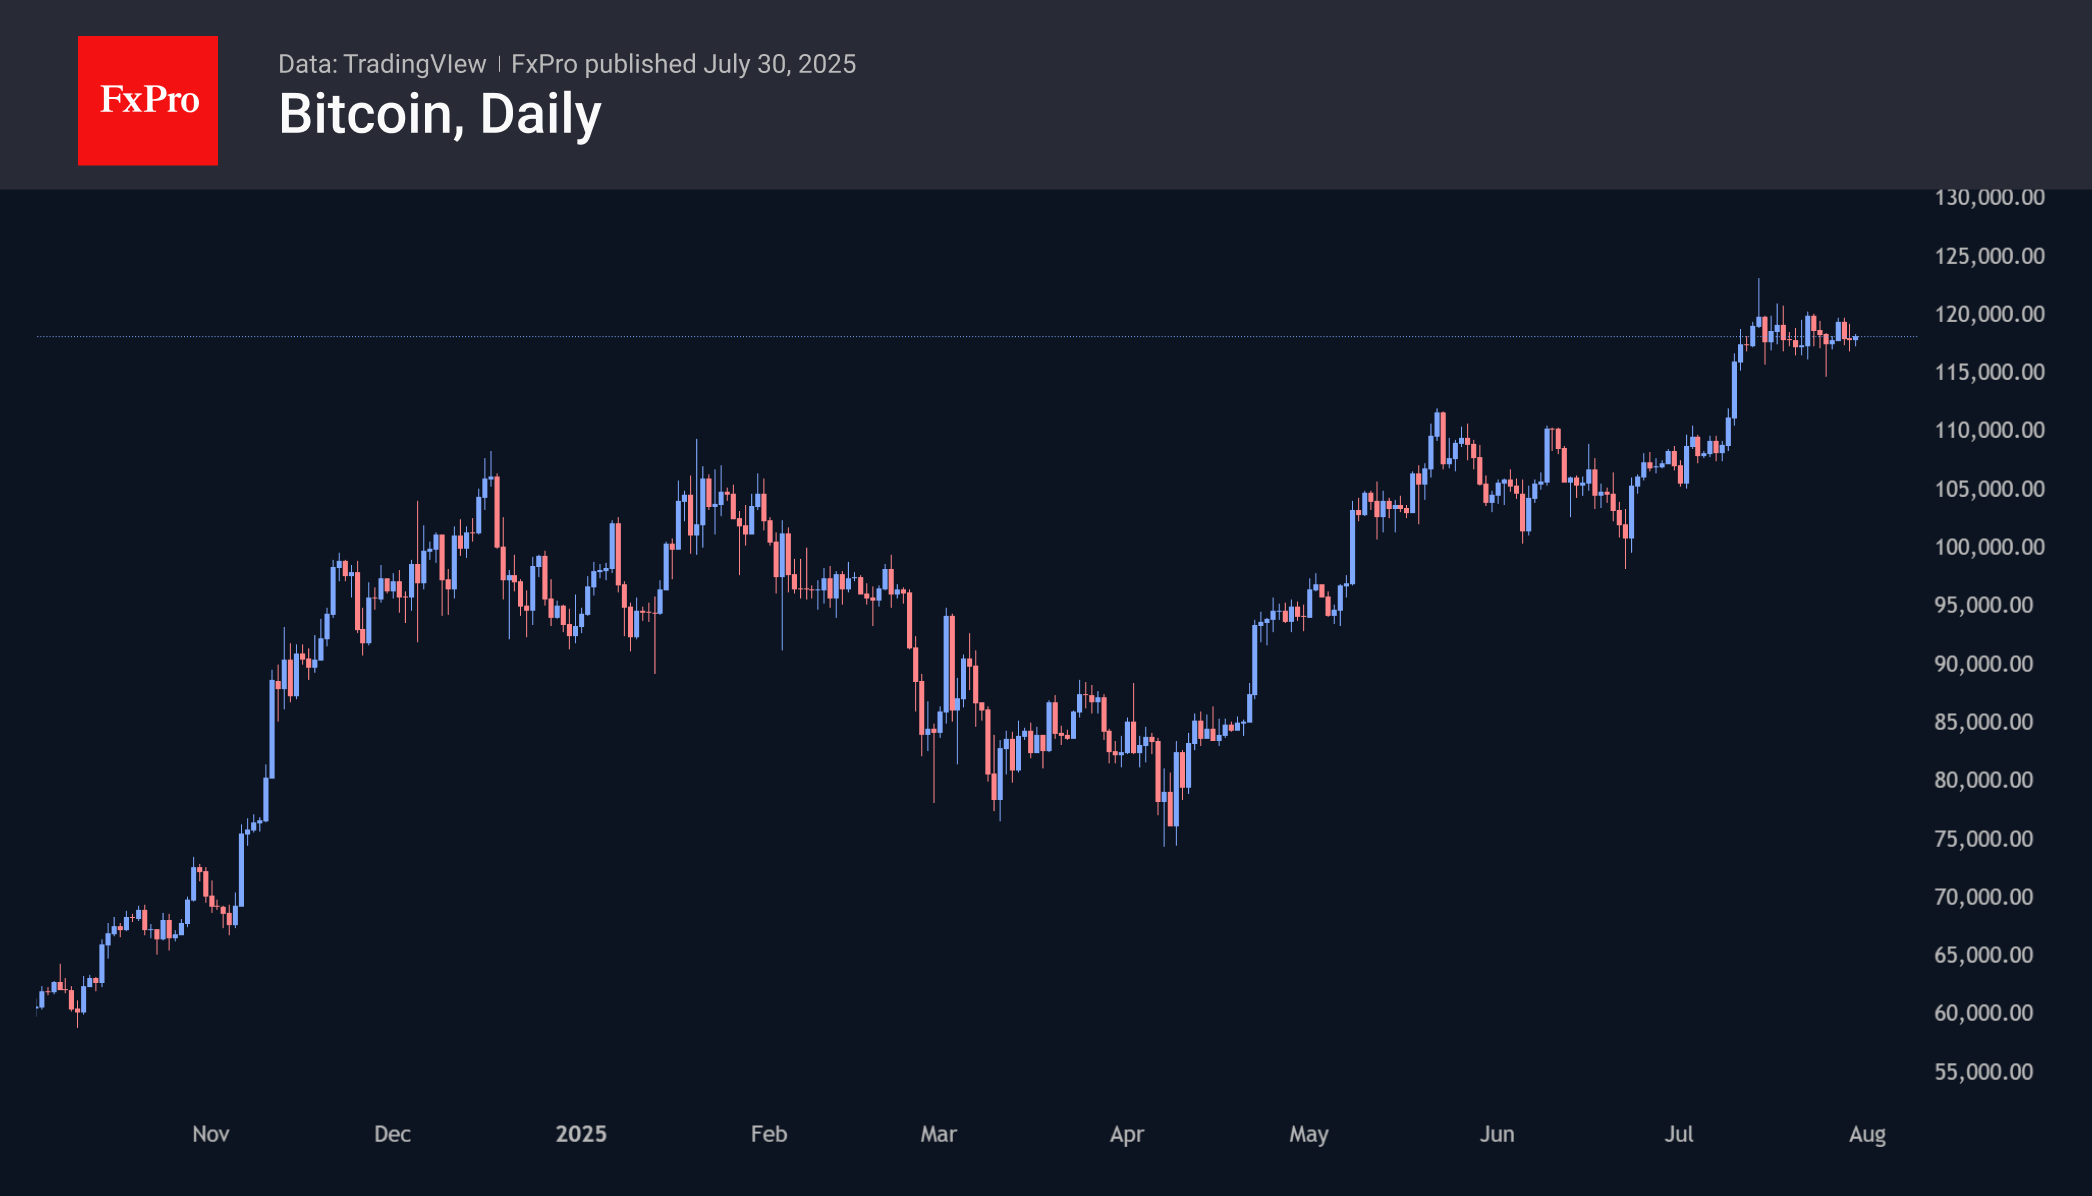
Task: Click the bold 2025 year label
Action: pos(581,1134)
